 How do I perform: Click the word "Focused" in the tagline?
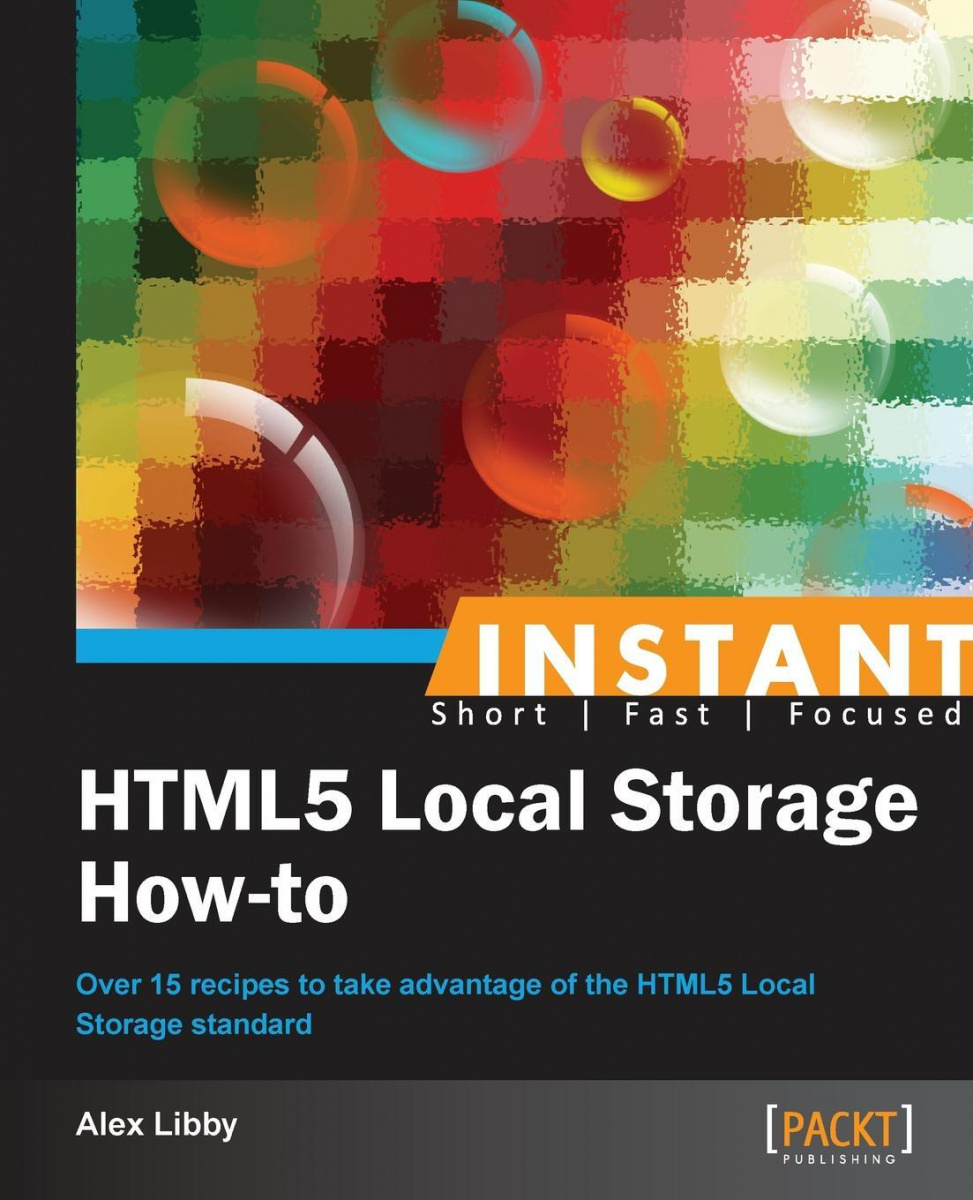[x=874, y=714]
